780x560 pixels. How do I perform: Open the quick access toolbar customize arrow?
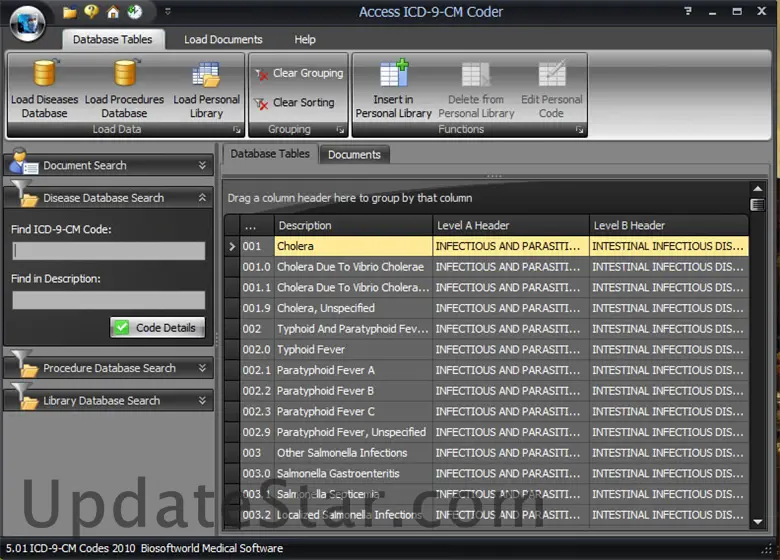(168, 11)
